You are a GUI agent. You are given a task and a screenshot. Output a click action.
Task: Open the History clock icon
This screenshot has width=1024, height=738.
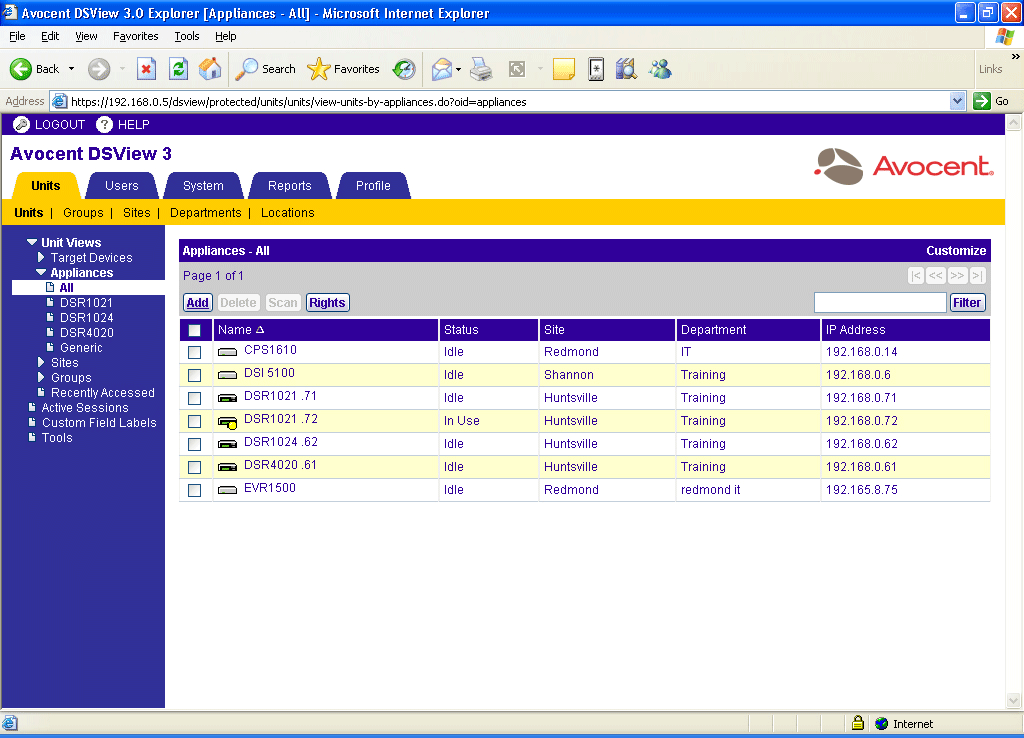click(404, 69)
